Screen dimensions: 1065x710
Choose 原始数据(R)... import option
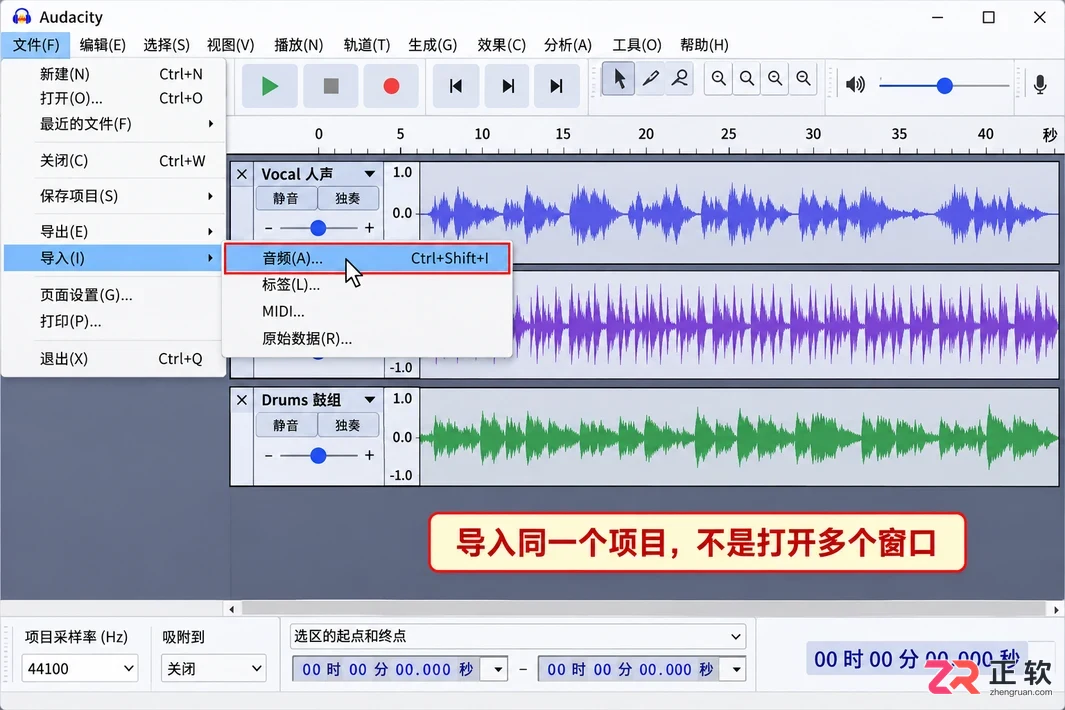(x=367, y=338)
